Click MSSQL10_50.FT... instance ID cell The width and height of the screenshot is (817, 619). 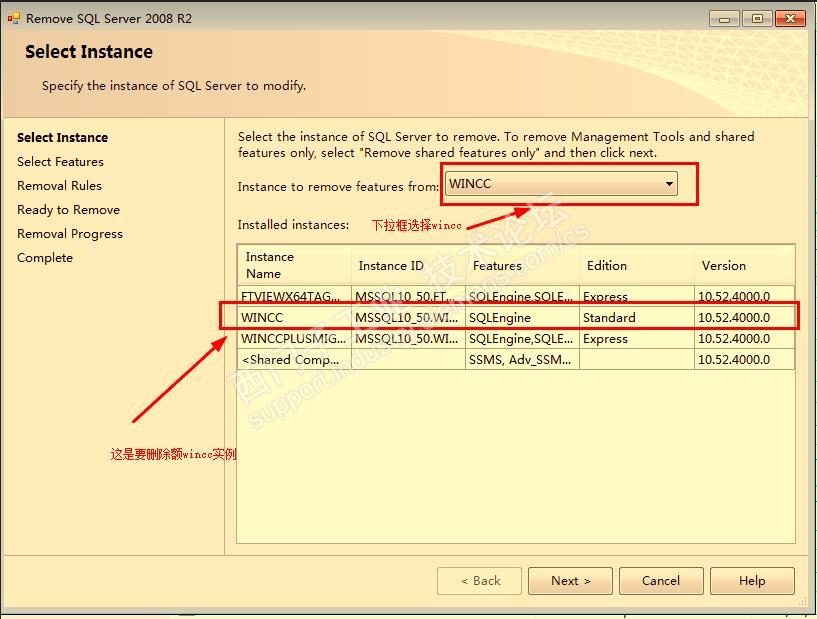tap(408, 296)
